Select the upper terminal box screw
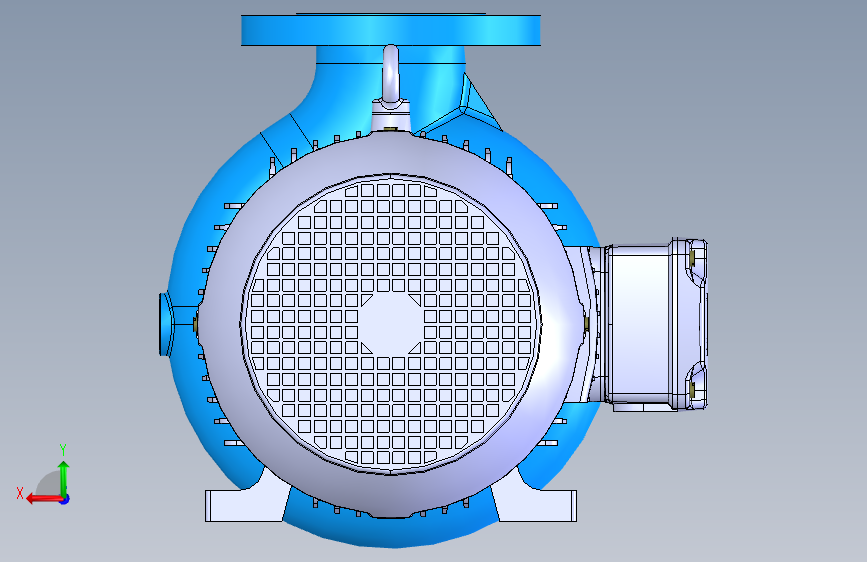The image size is (867, 562). pyautogui.click(x=692, y=257)
